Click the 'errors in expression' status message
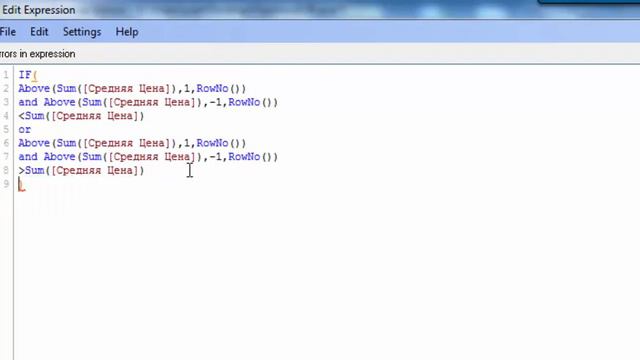This screenshot has width=640, height=360. click(x=38, y=54)
